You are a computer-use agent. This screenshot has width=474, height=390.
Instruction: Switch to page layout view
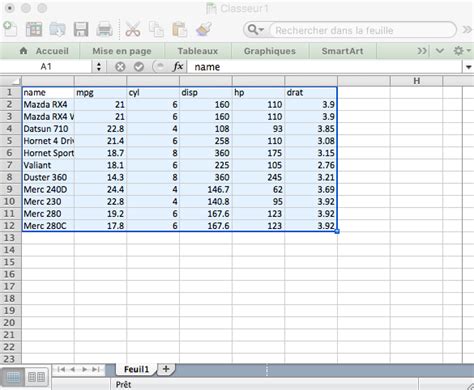click(37, 377)
